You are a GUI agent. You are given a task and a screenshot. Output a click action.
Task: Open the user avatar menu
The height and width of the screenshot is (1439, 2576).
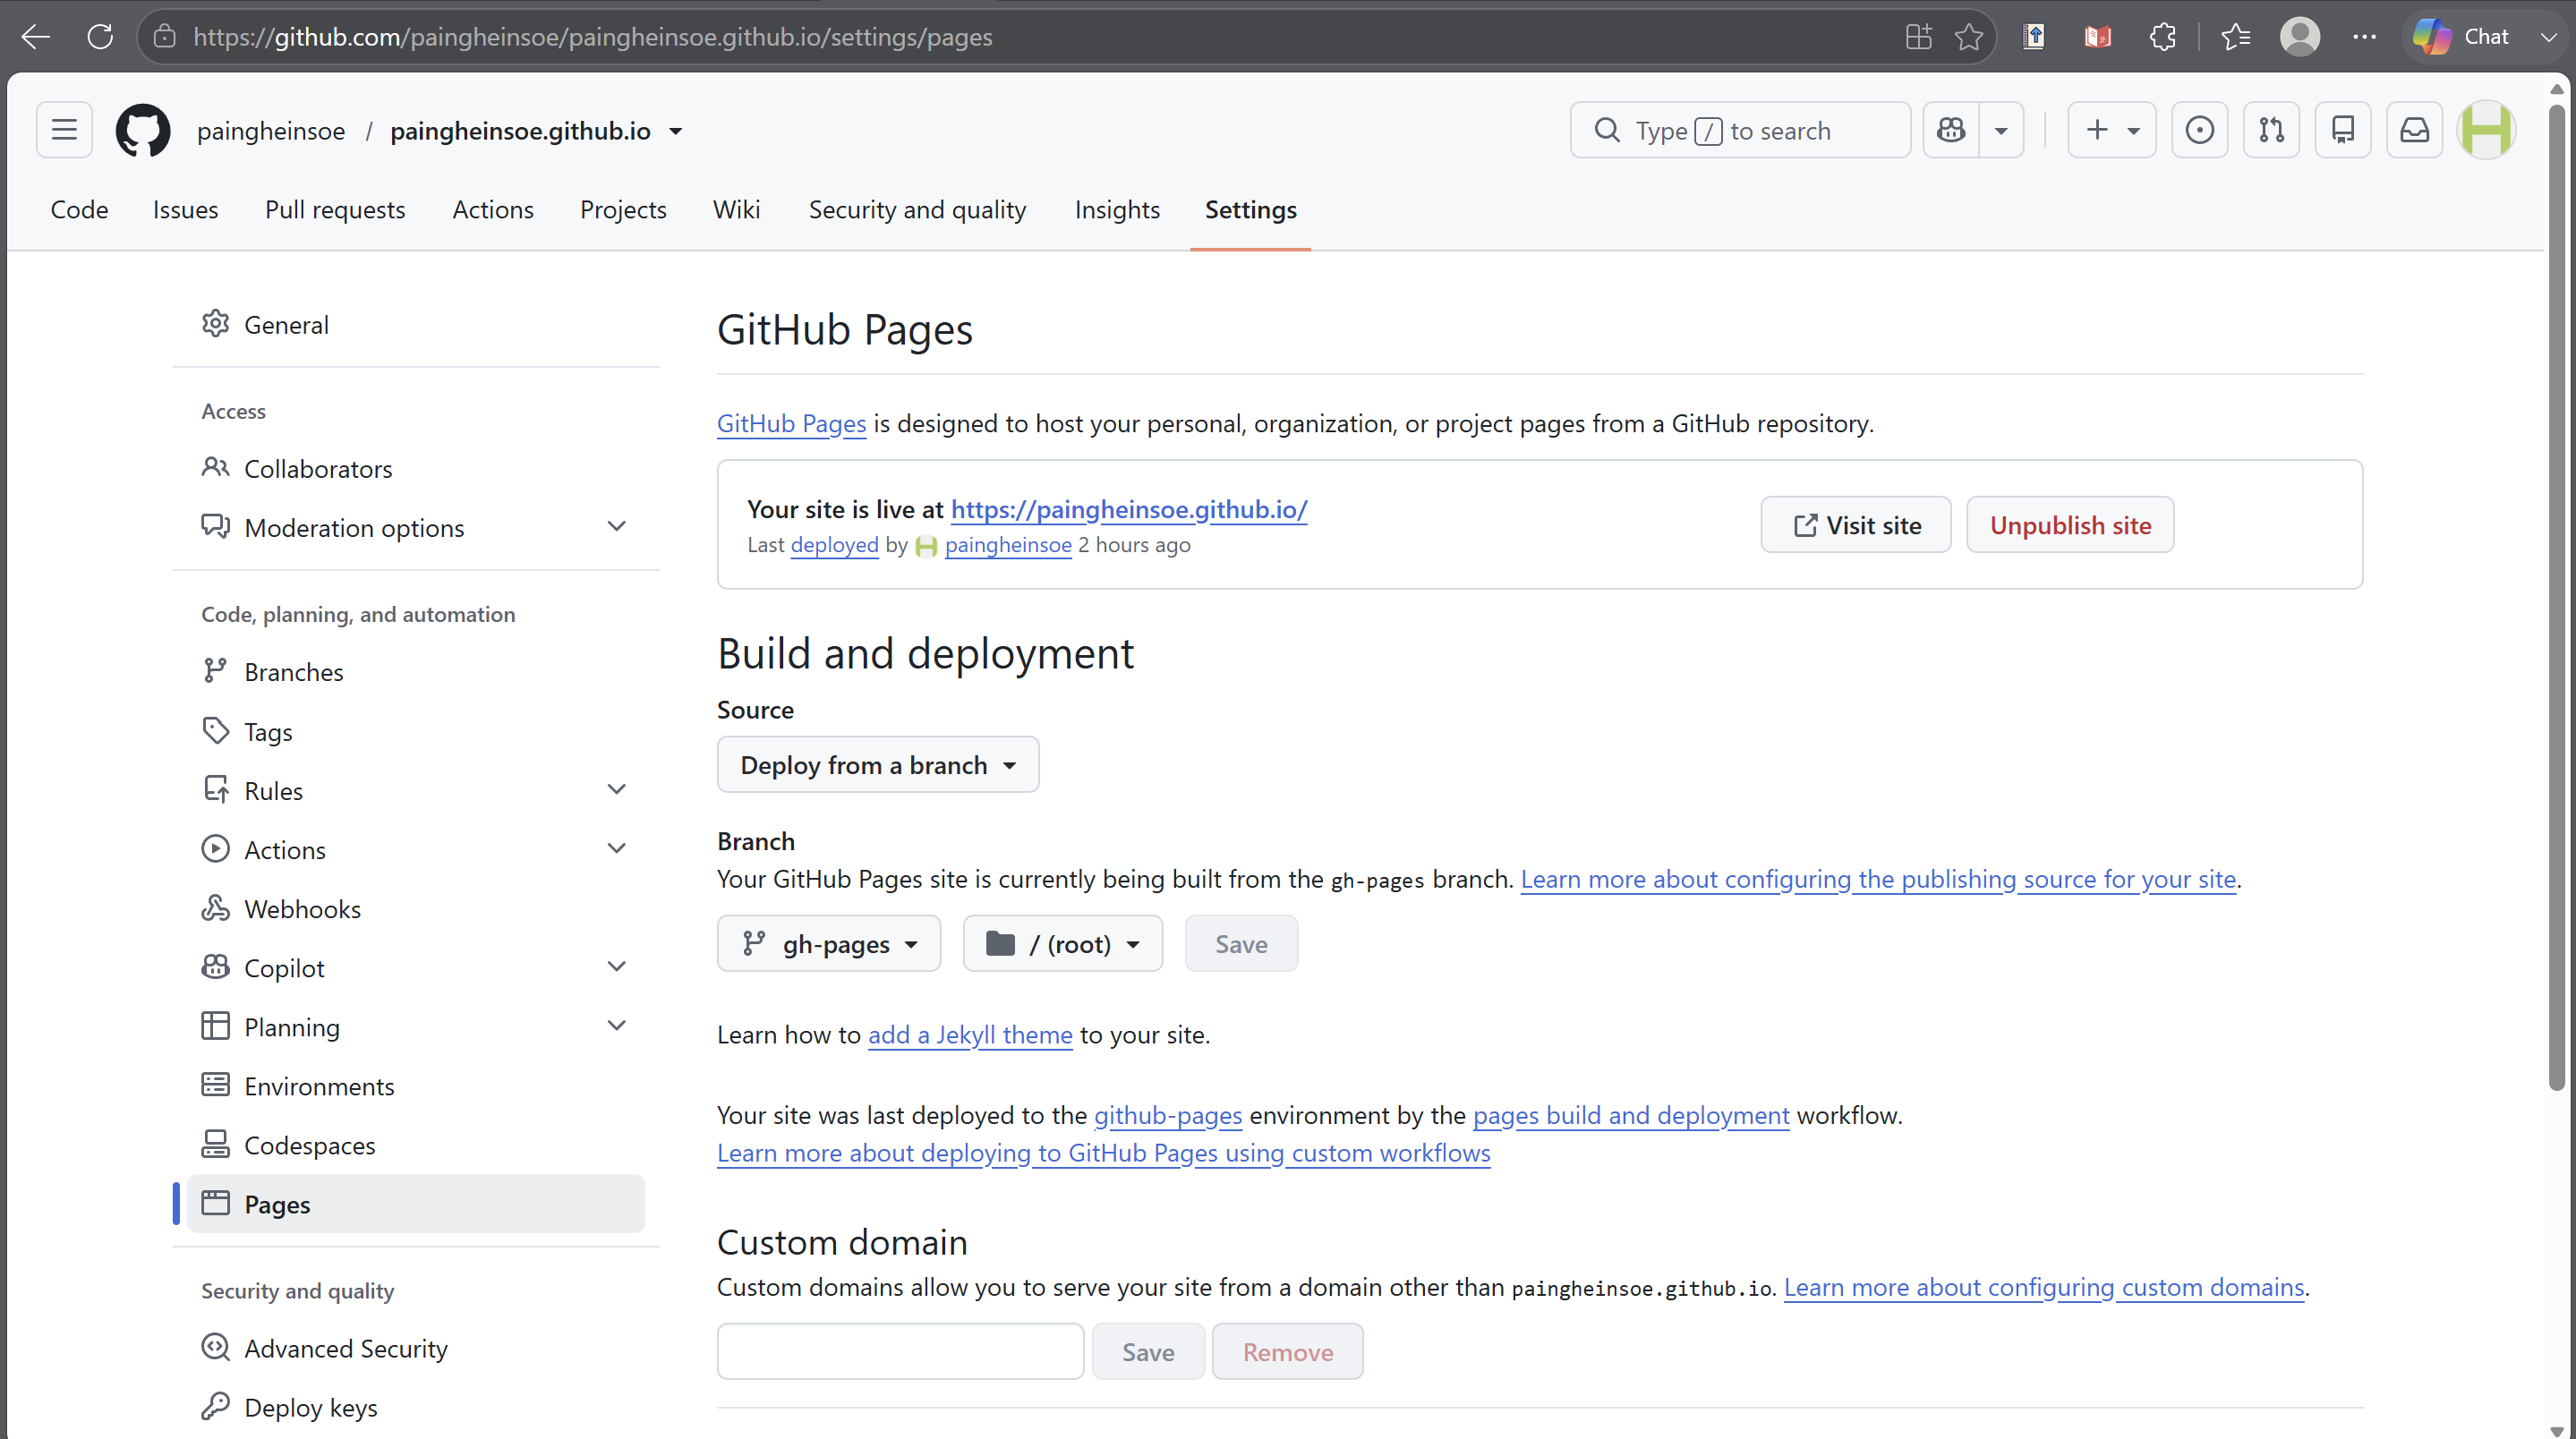[x=2487, y=130]
